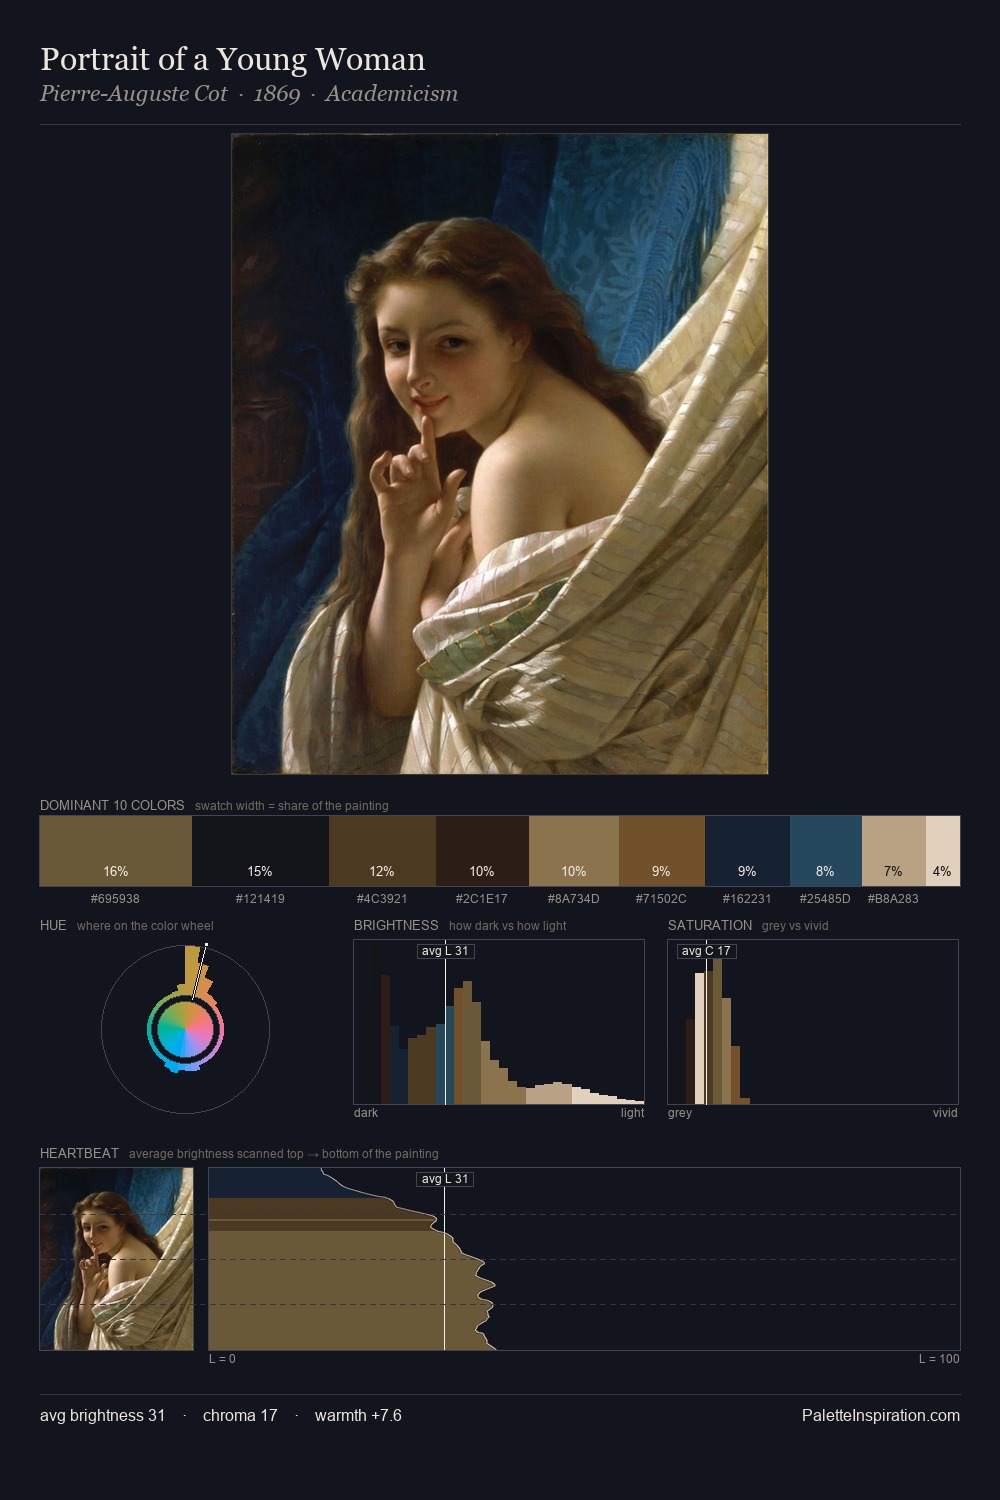The width and height of the screenshot is (1000, 1500).
Task: Click the "grey vs vivid" caption
Action: coord(795,926)
